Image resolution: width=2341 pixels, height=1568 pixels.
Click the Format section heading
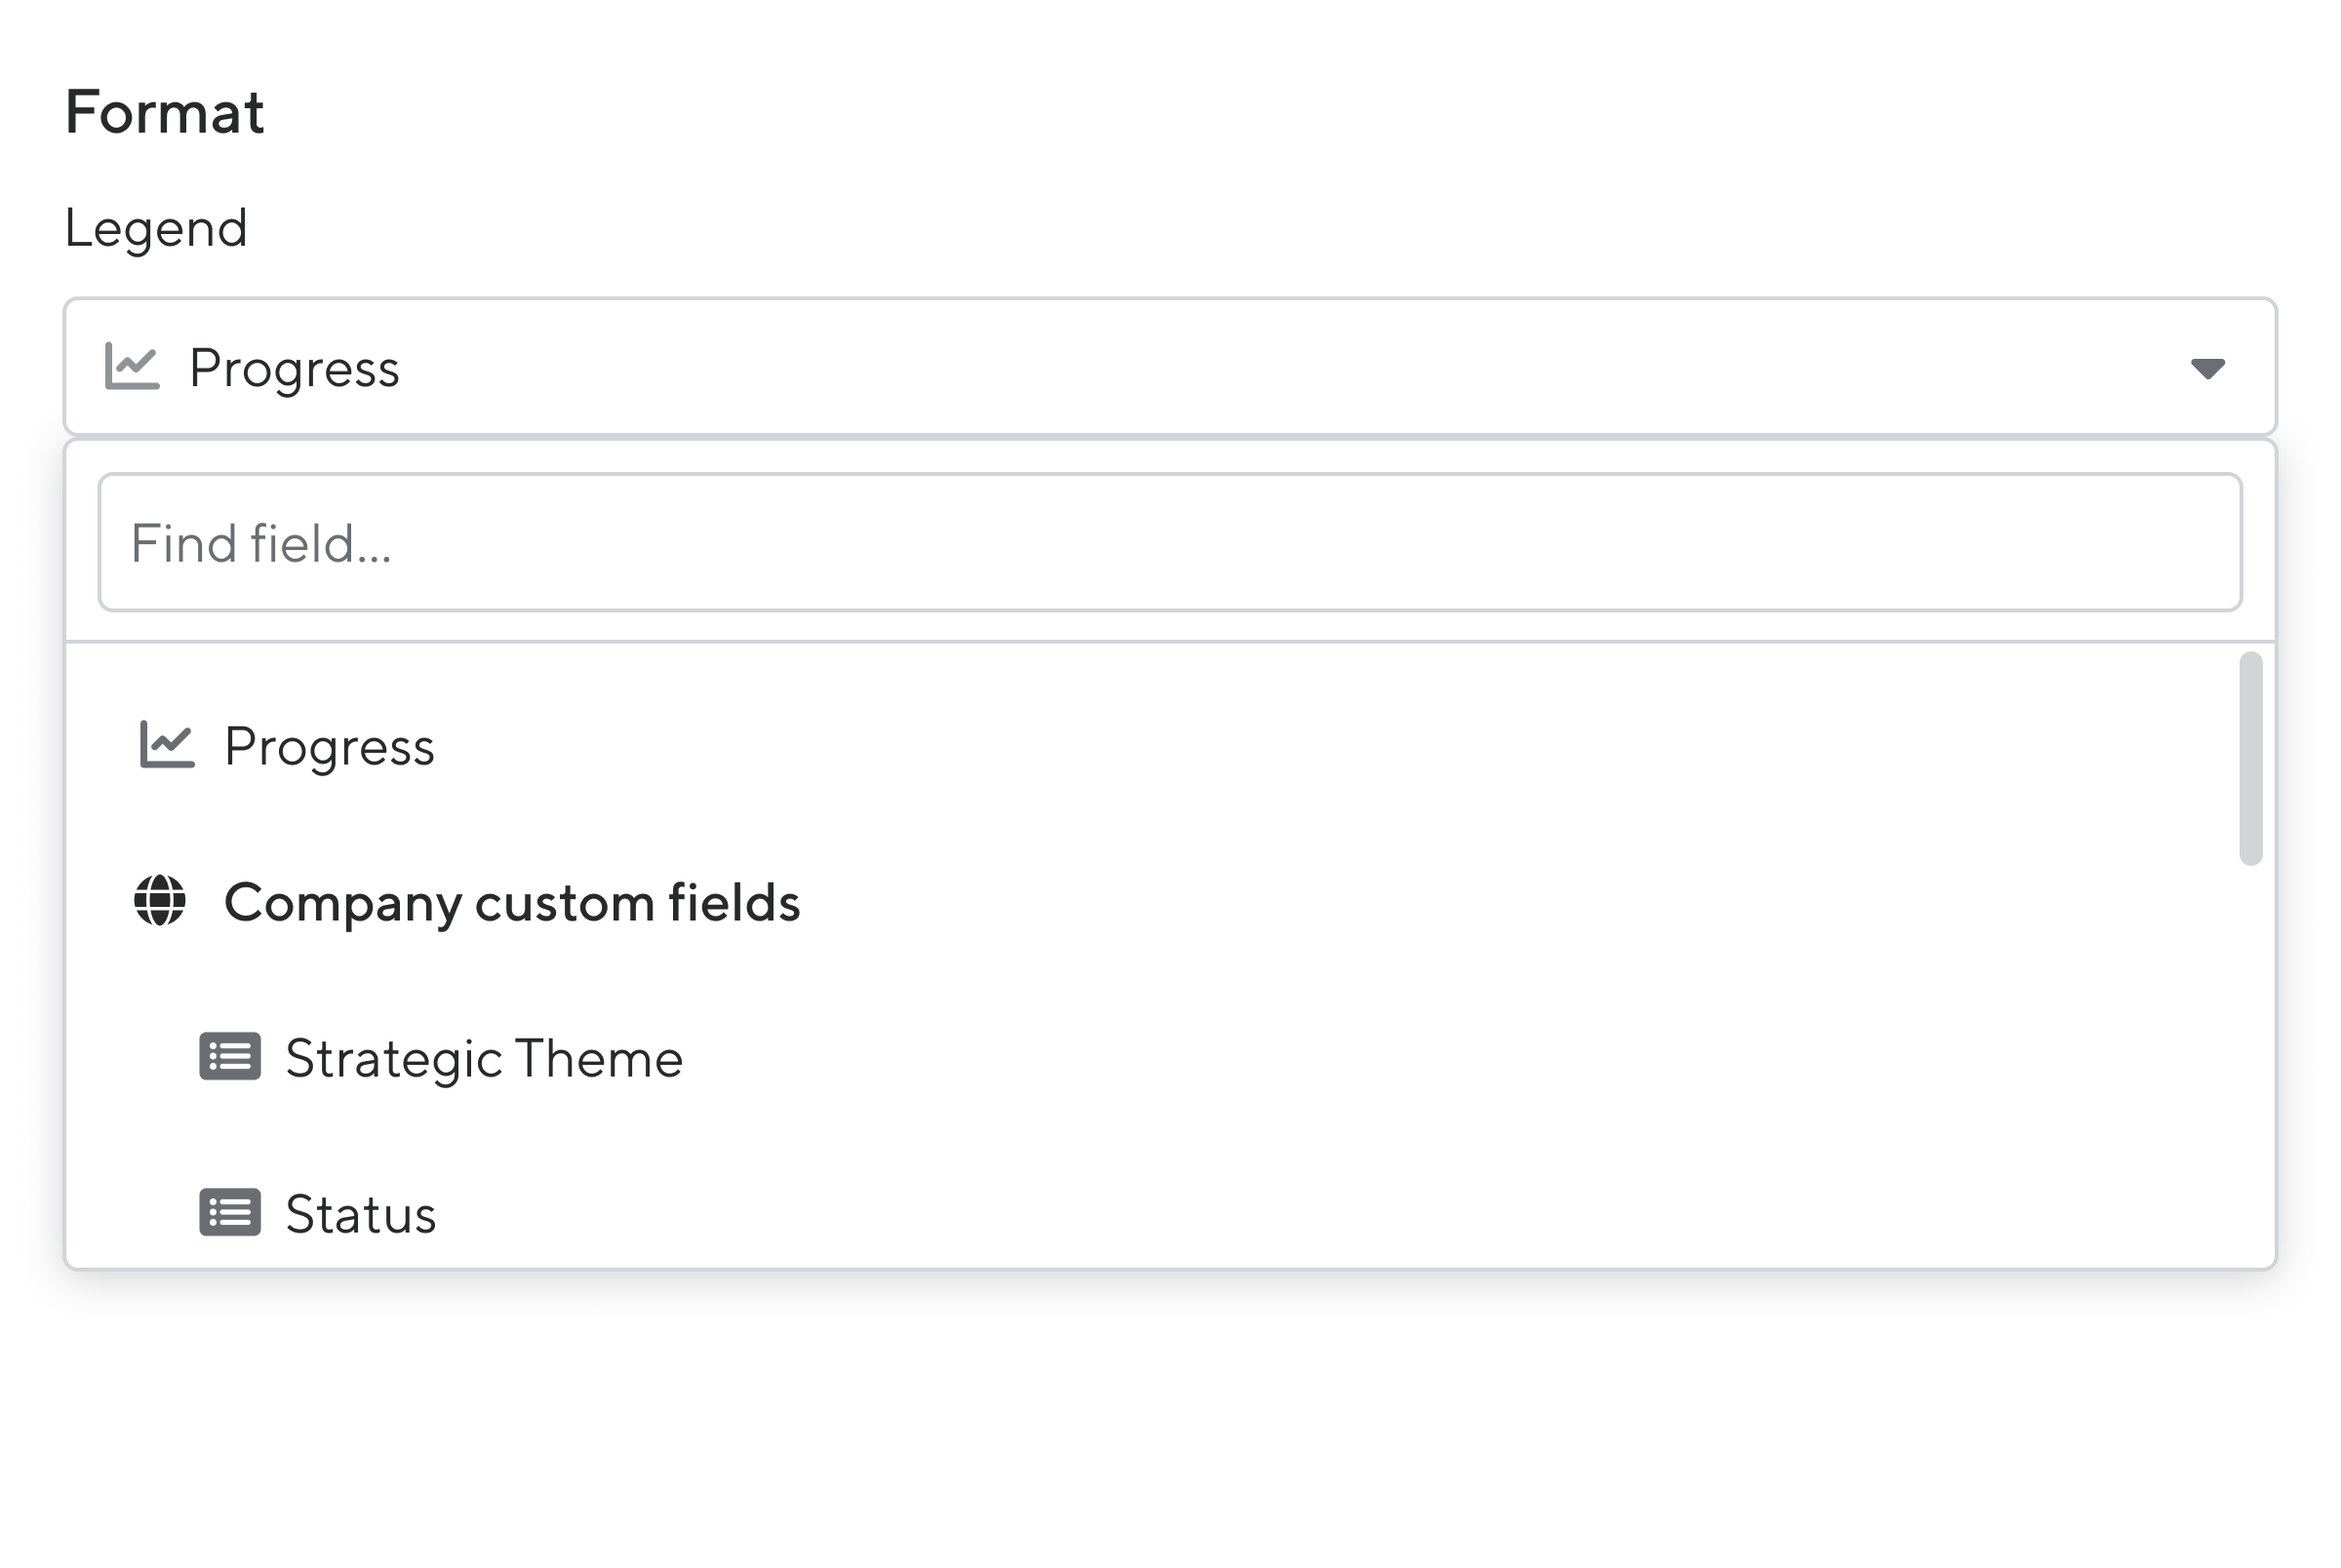coord(165,112)
